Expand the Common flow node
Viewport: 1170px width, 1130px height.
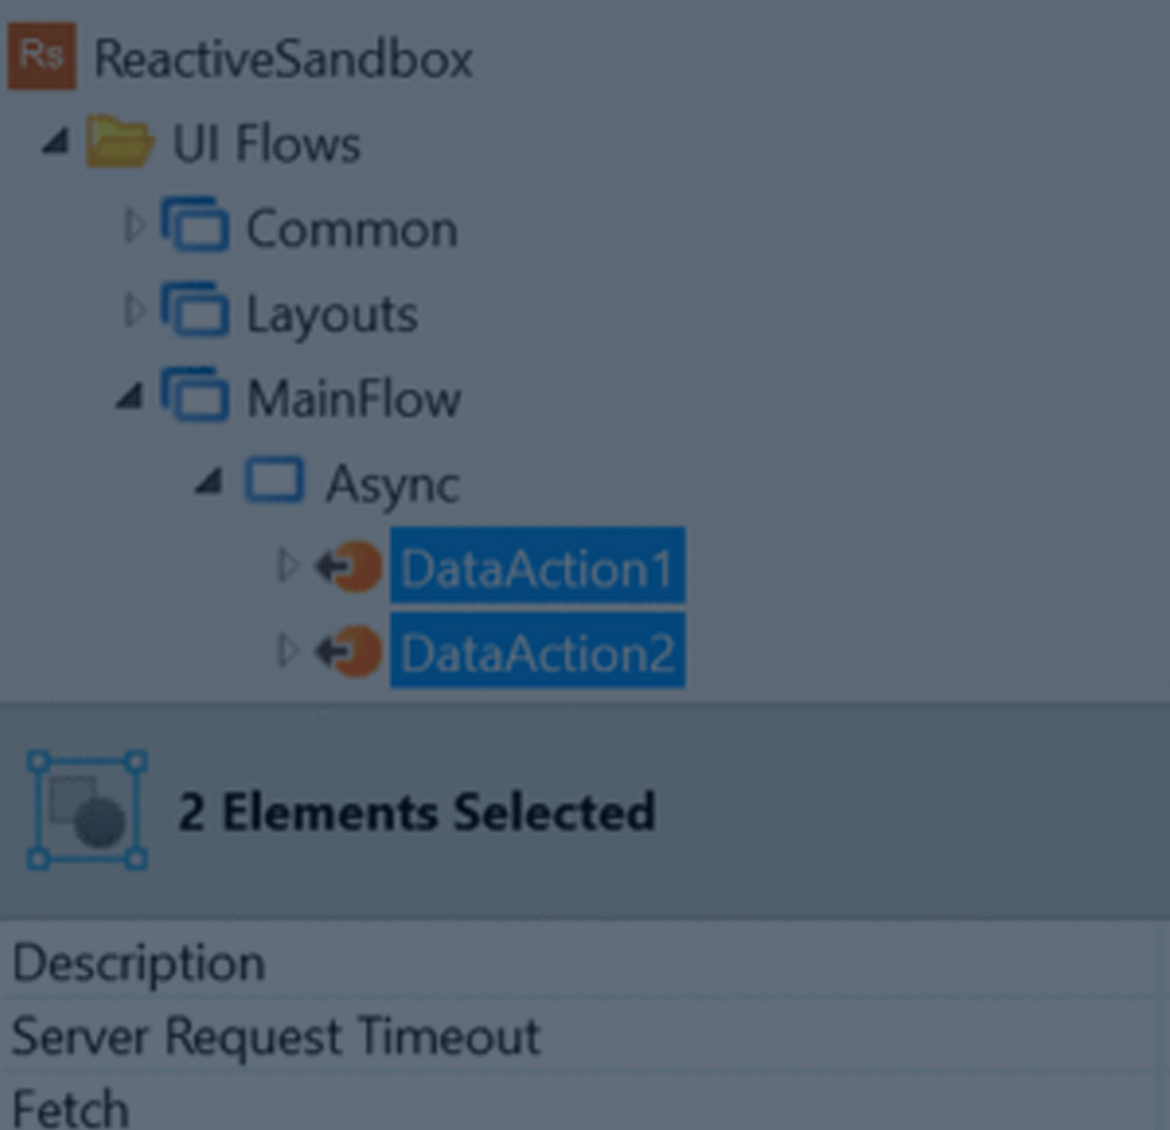(x=133, y=227)
